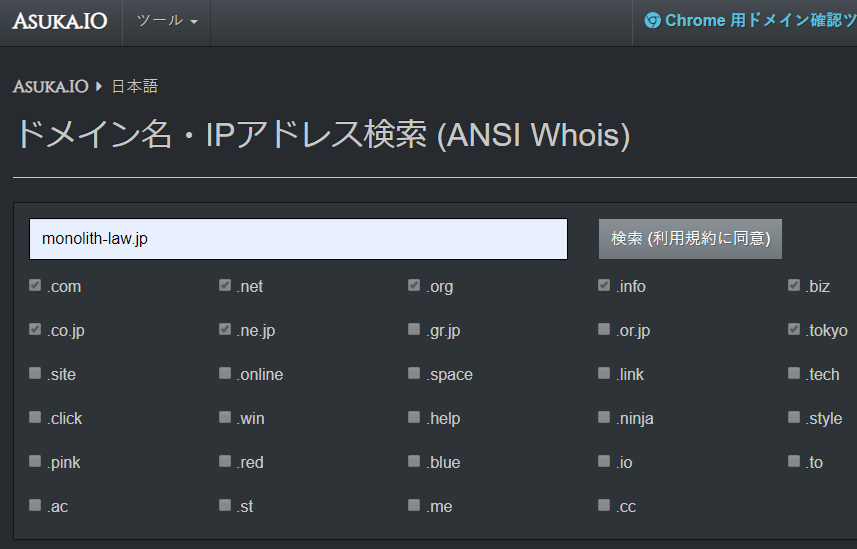Enable the .cc checkbox
Viewport: 857px width, 549px height.
pos(604,505)
